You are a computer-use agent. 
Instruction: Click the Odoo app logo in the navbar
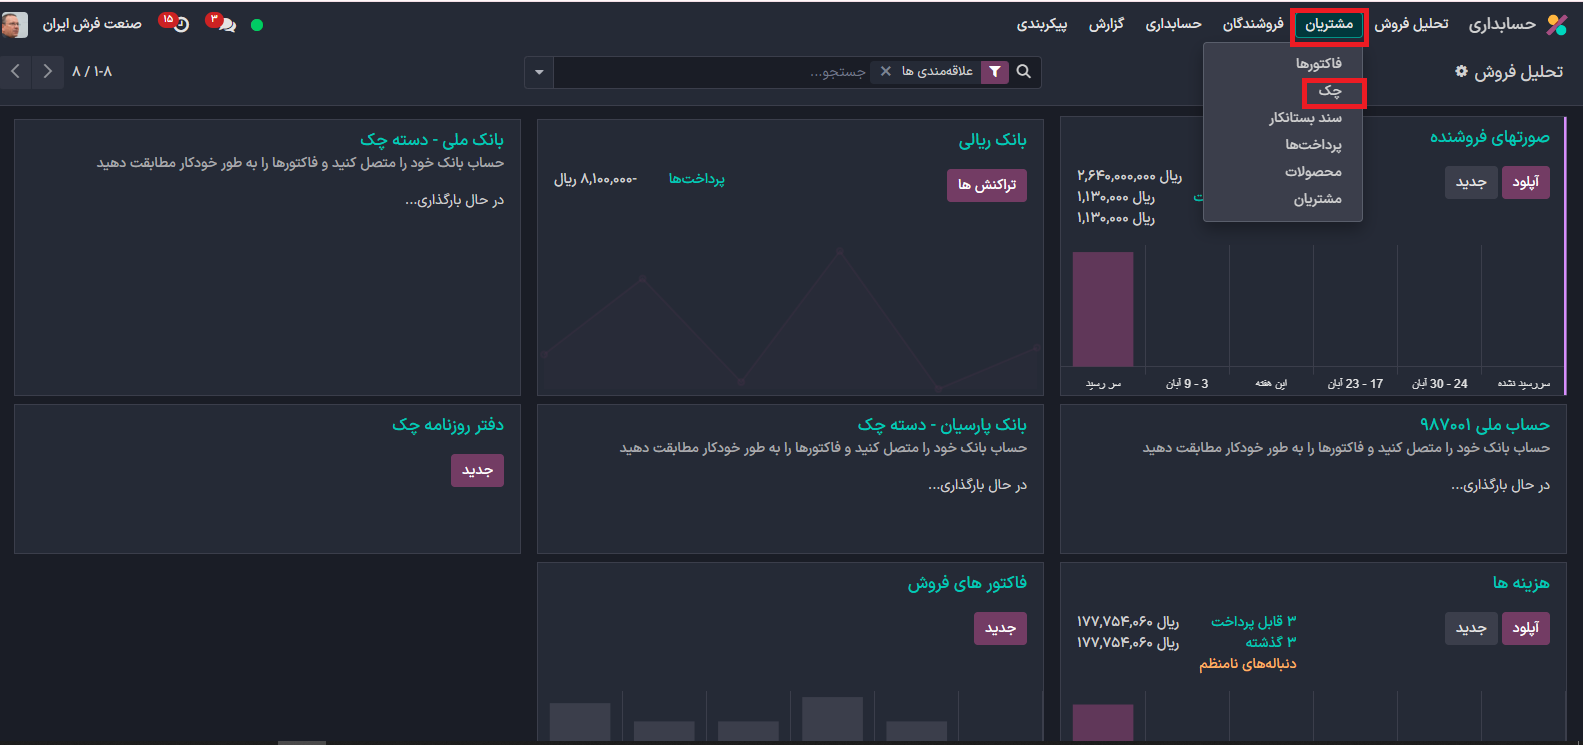pos(1556,25)
